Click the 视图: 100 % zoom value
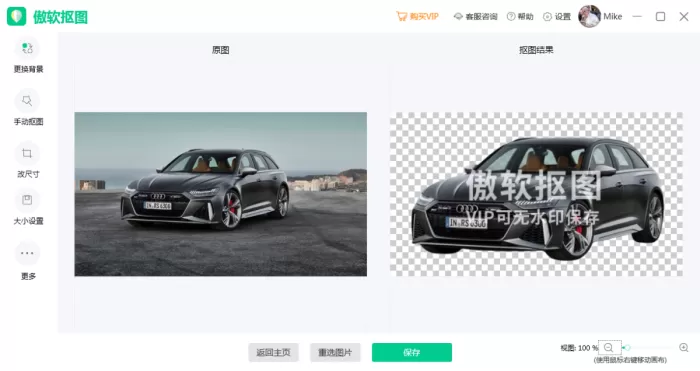The image size is (700, 371). (x=579, y=348)
